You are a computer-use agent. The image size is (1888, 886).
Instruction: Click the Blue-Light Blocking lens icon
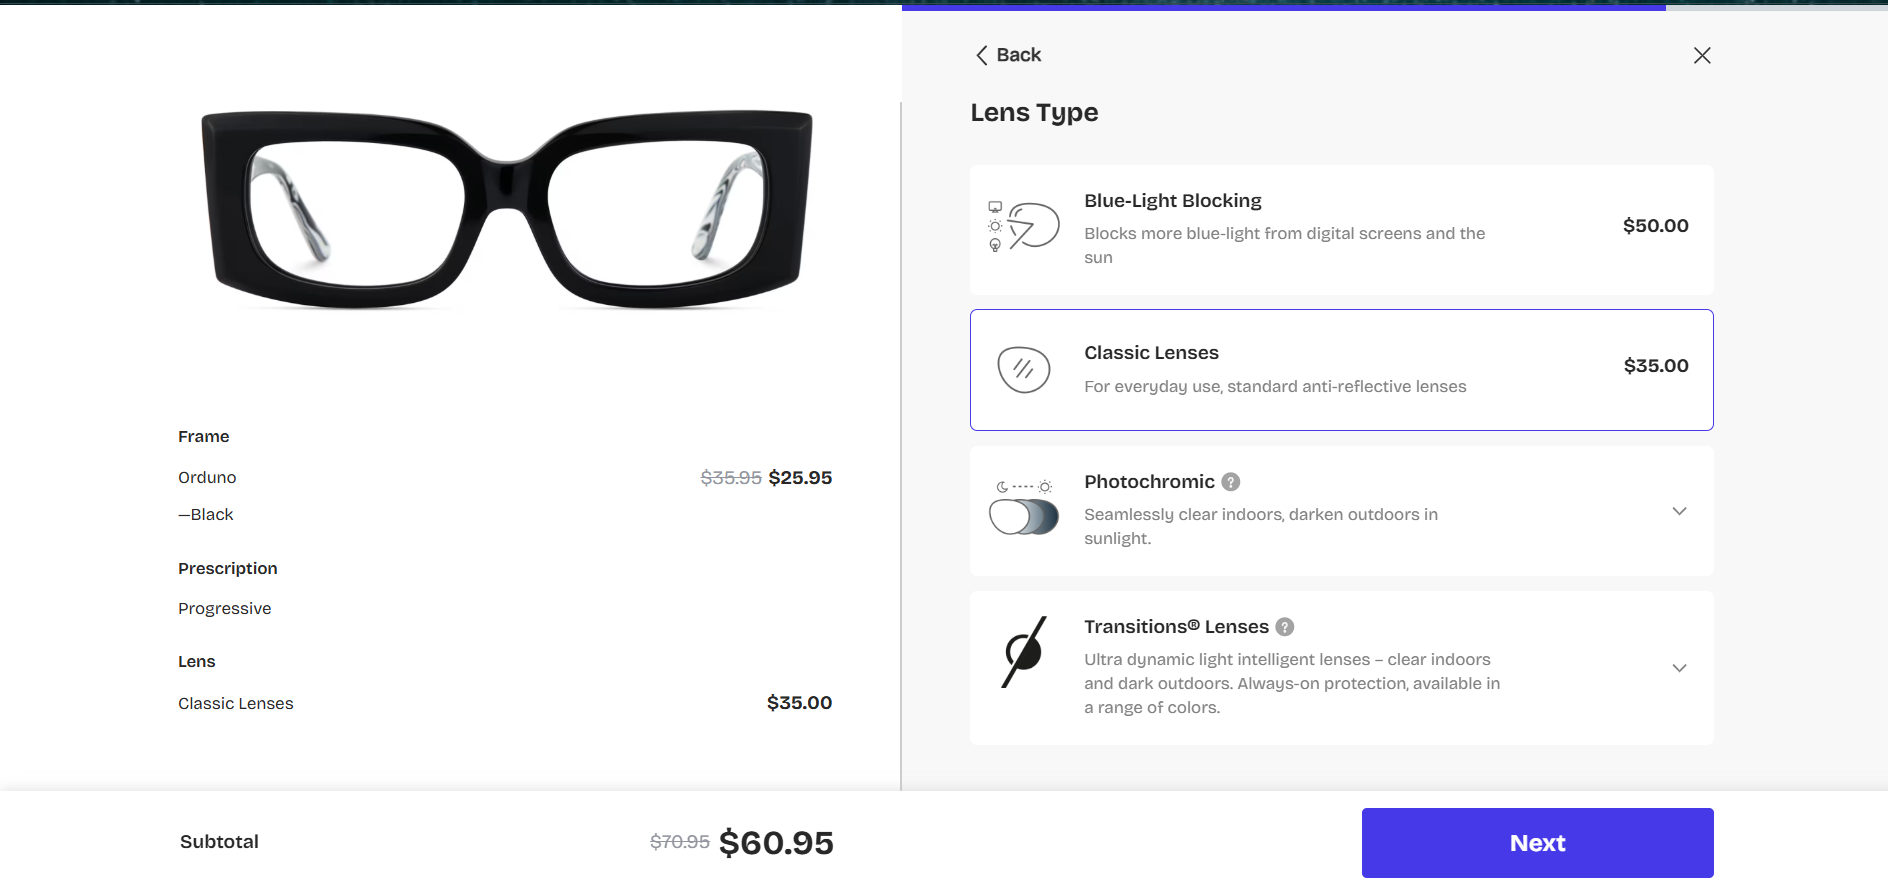pyautogui.click(x=1023, y=226)
